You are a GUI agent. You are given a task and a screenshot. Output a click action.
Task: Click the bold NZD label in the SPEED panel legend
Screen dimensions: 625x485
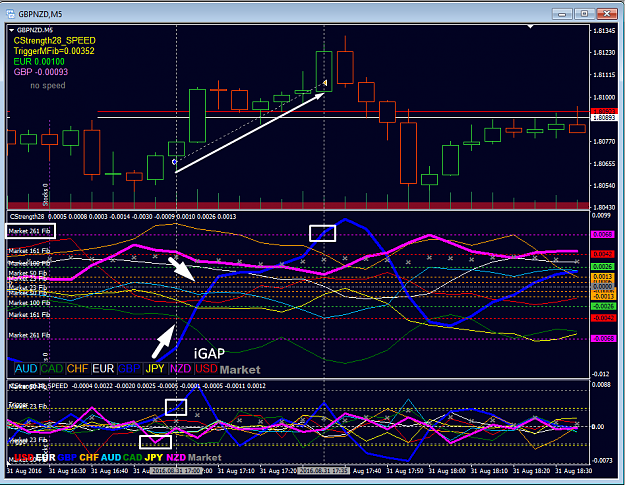[x=176, y=458]
